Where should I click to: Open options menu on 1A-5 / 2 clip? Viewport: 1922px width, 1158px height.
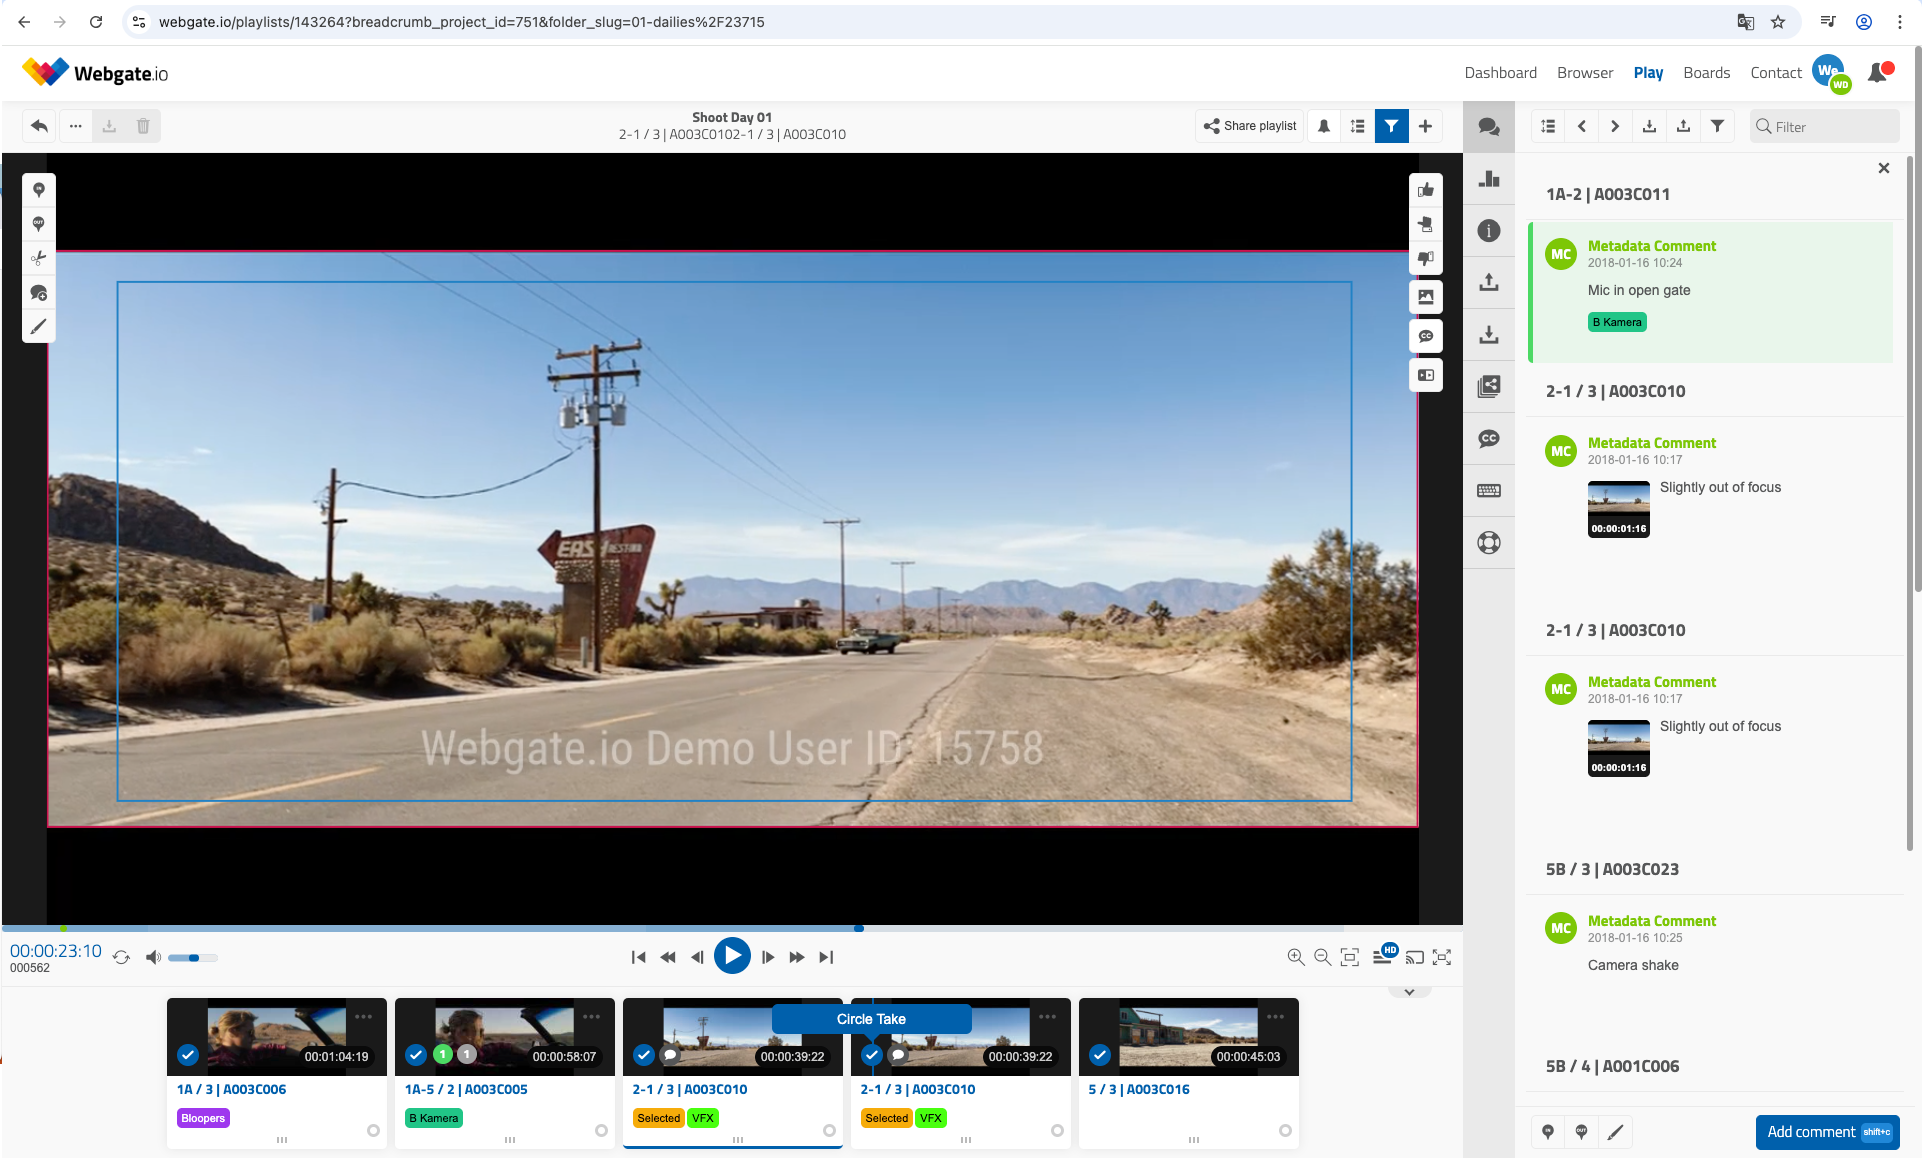click(x=591, y=1017)
